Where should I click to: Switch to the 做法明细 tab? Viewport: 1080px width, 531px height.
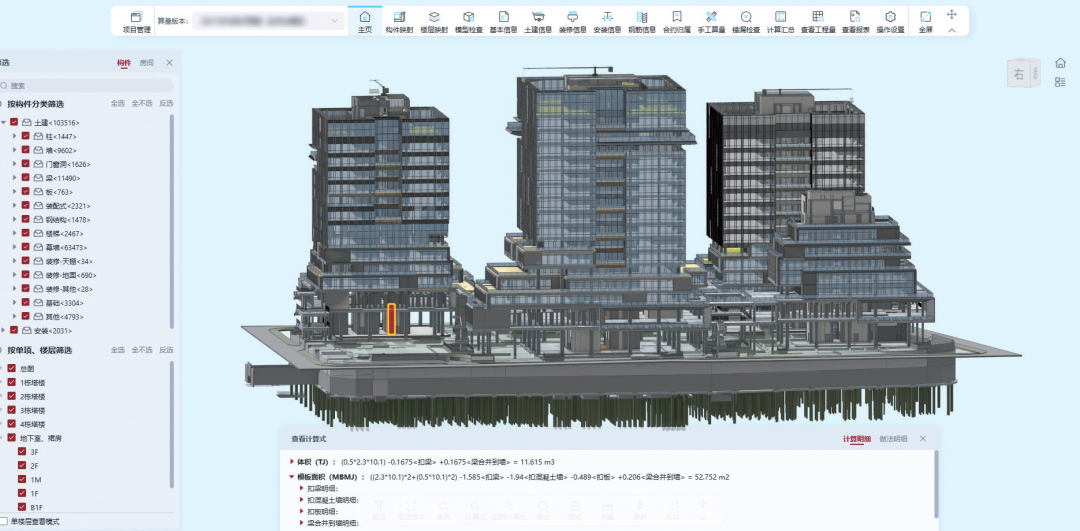point(894,439)
